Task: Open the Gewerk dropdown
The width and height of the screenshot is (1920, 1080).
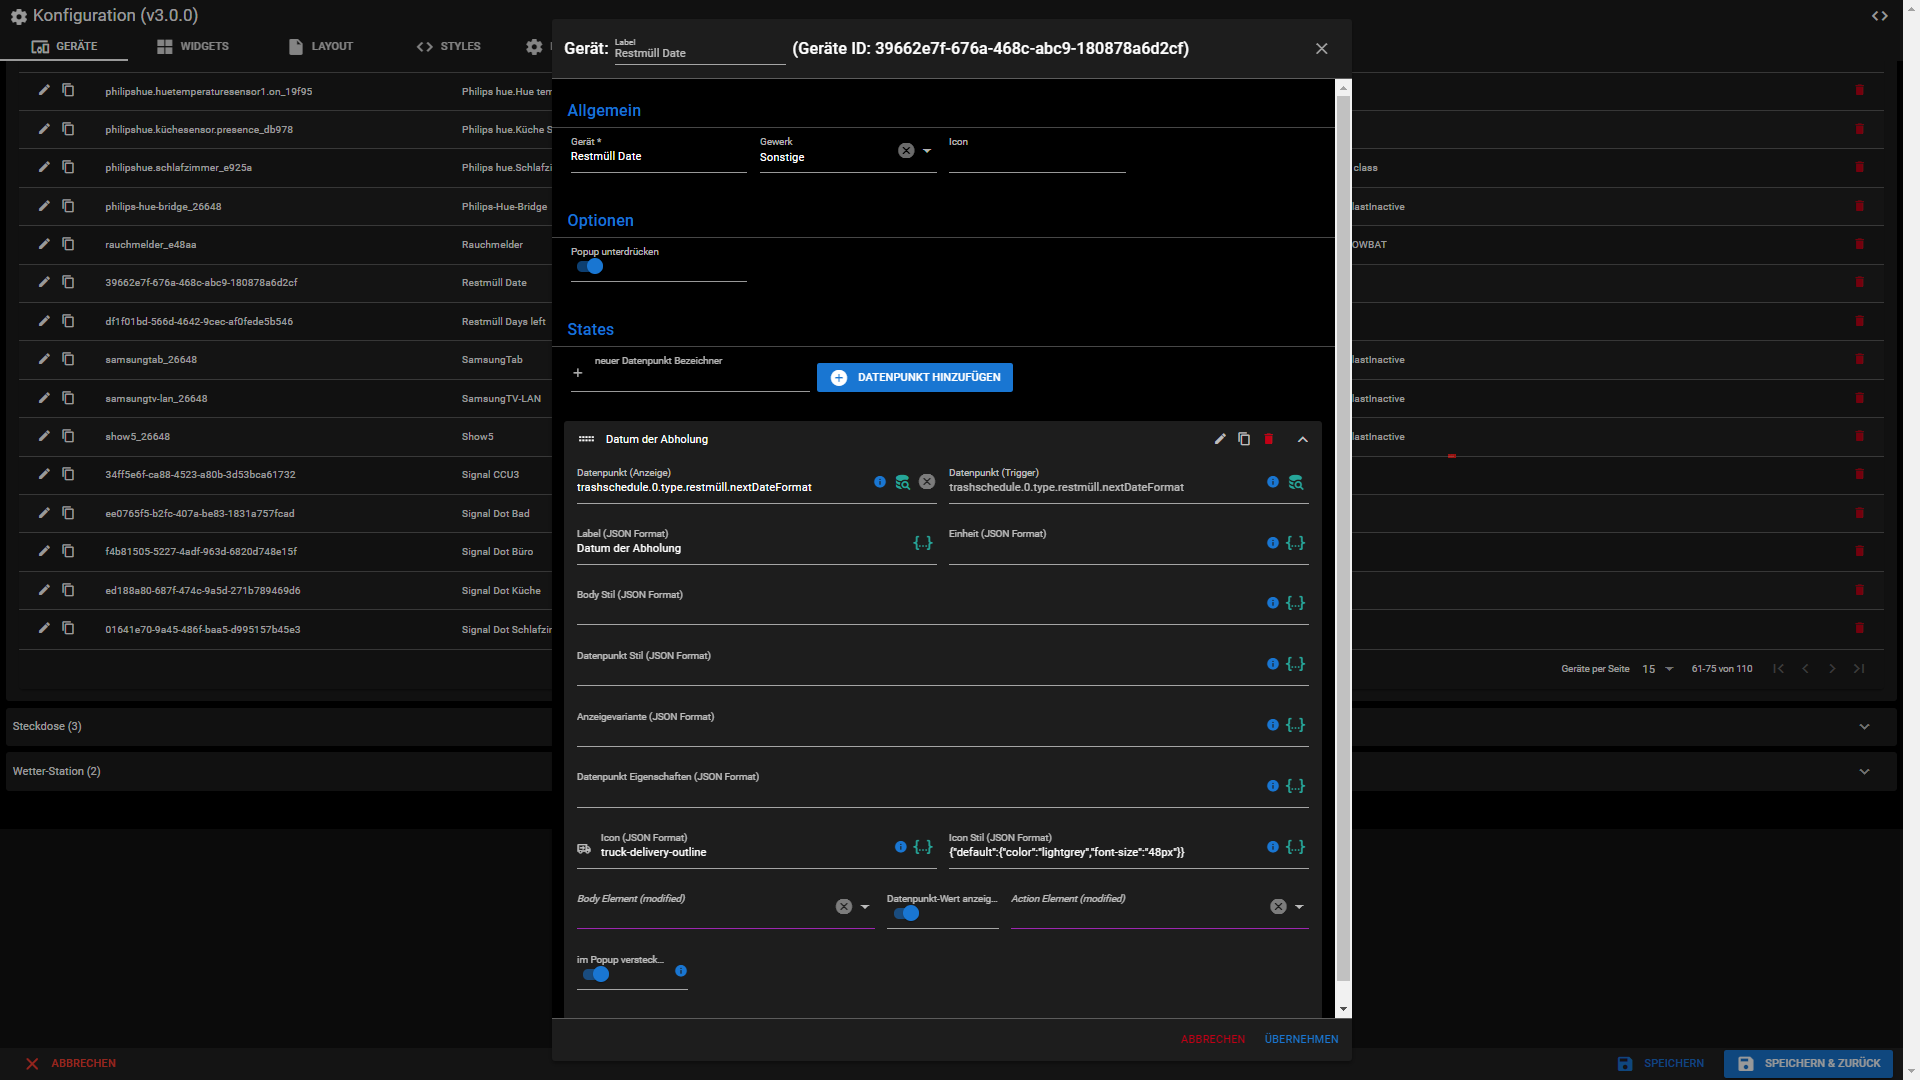Action: coord(927,151)
